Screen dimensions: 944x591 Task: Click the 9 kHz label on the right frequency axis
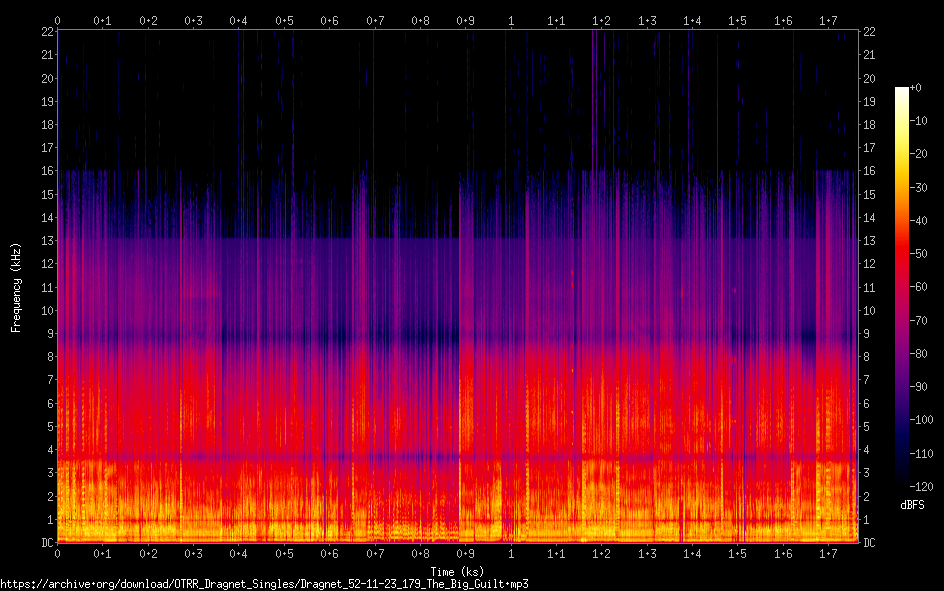(x=867, y=334)
